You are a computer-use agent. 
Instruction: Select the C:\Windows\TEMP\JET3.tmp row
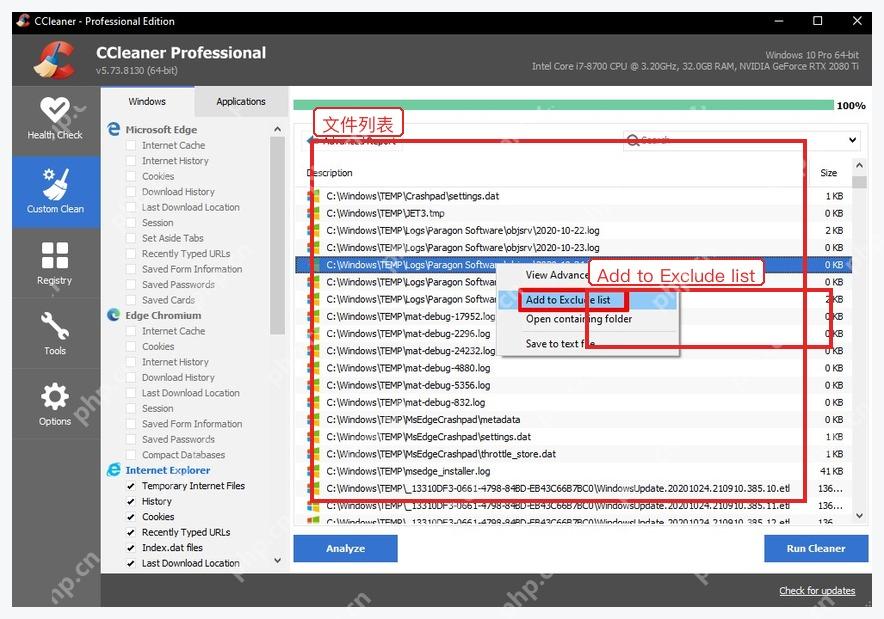(x=573, y=213)
